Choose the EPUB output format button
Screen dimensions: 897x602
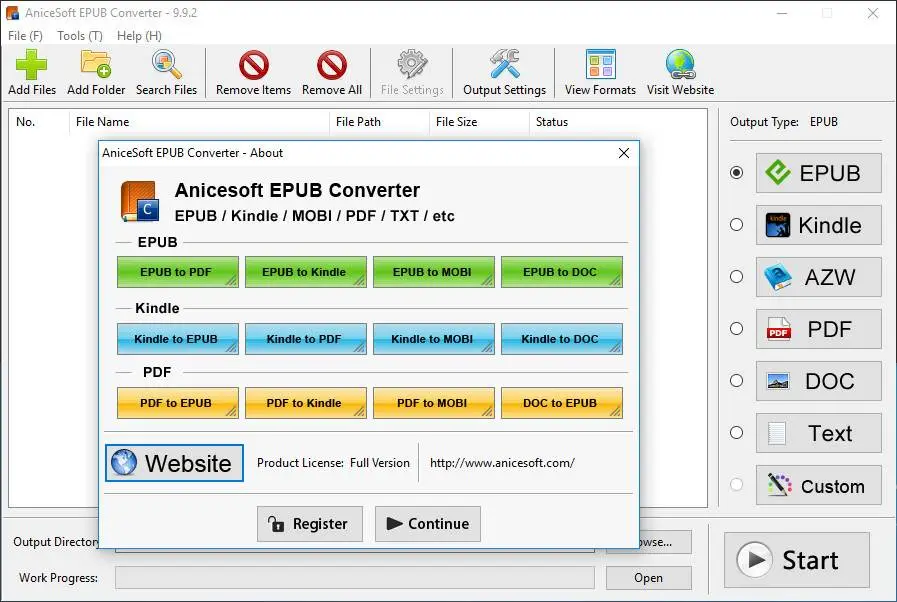coord(819,173)
